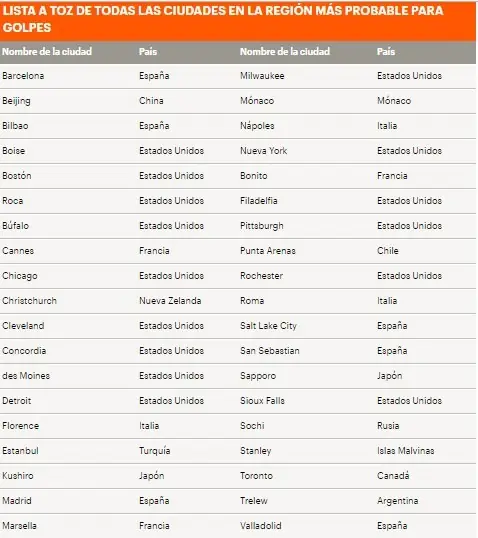478x538 pixels.
Task: Click the Beijing row city name
Action: click(16, 101)
